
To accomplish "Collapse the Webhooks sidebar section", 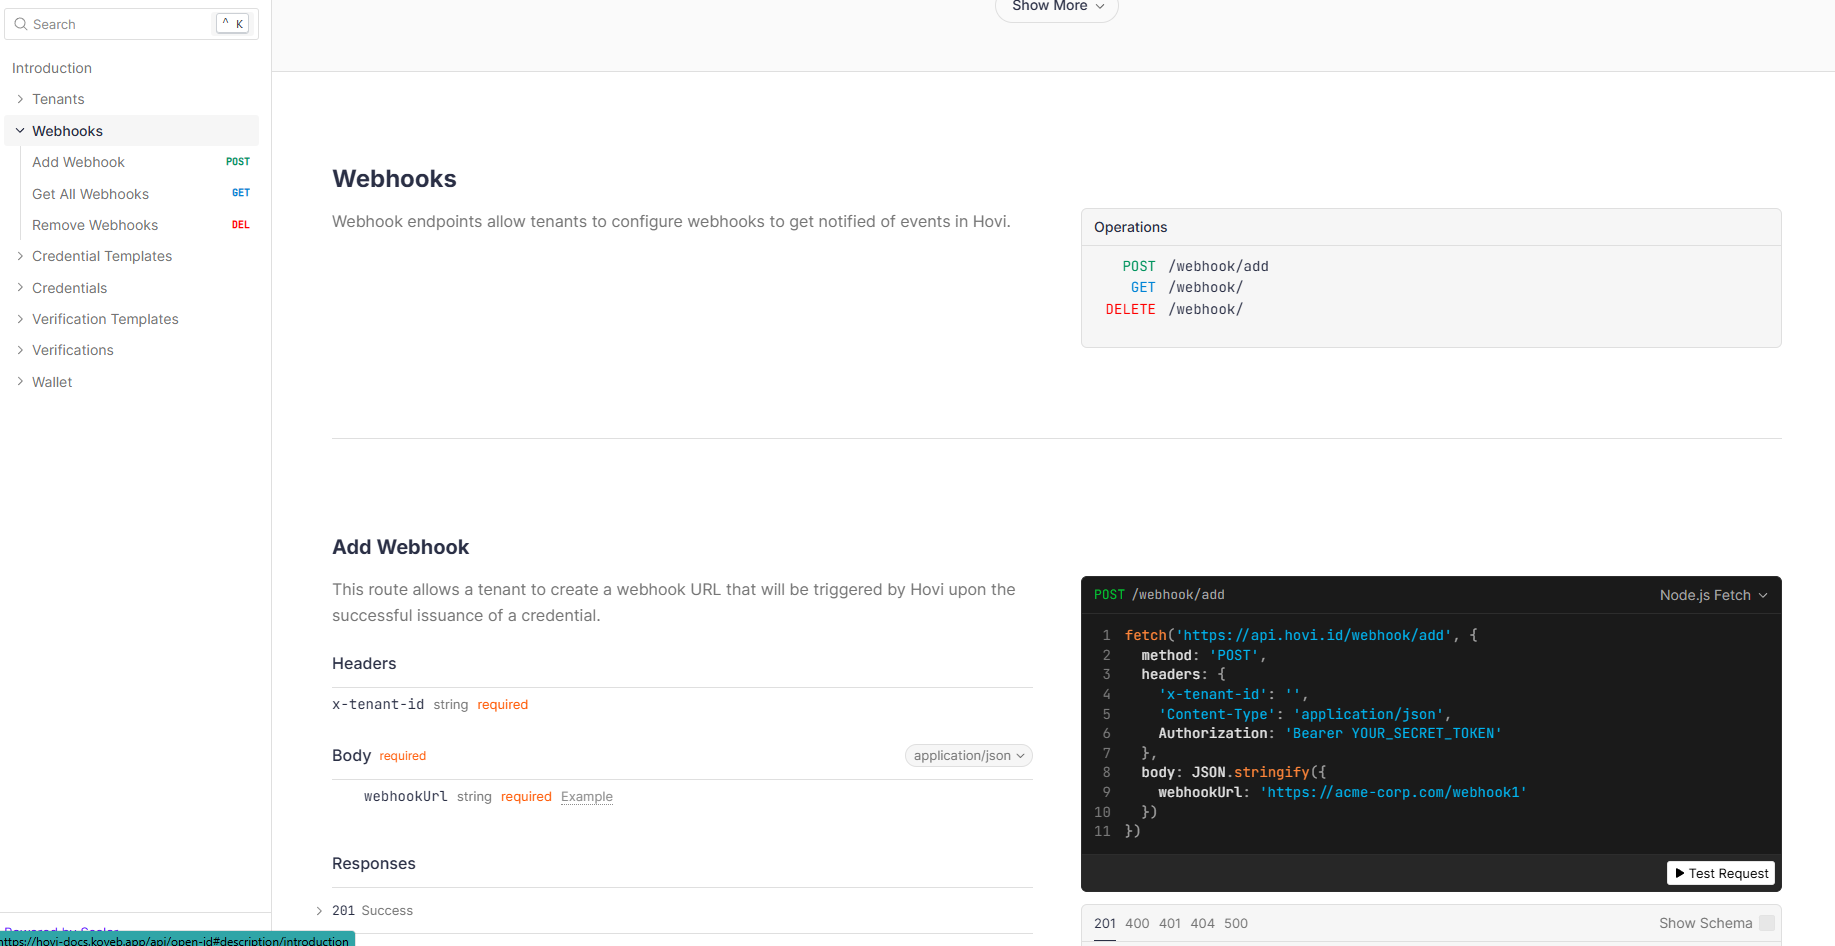I will [x=20, y=131].
